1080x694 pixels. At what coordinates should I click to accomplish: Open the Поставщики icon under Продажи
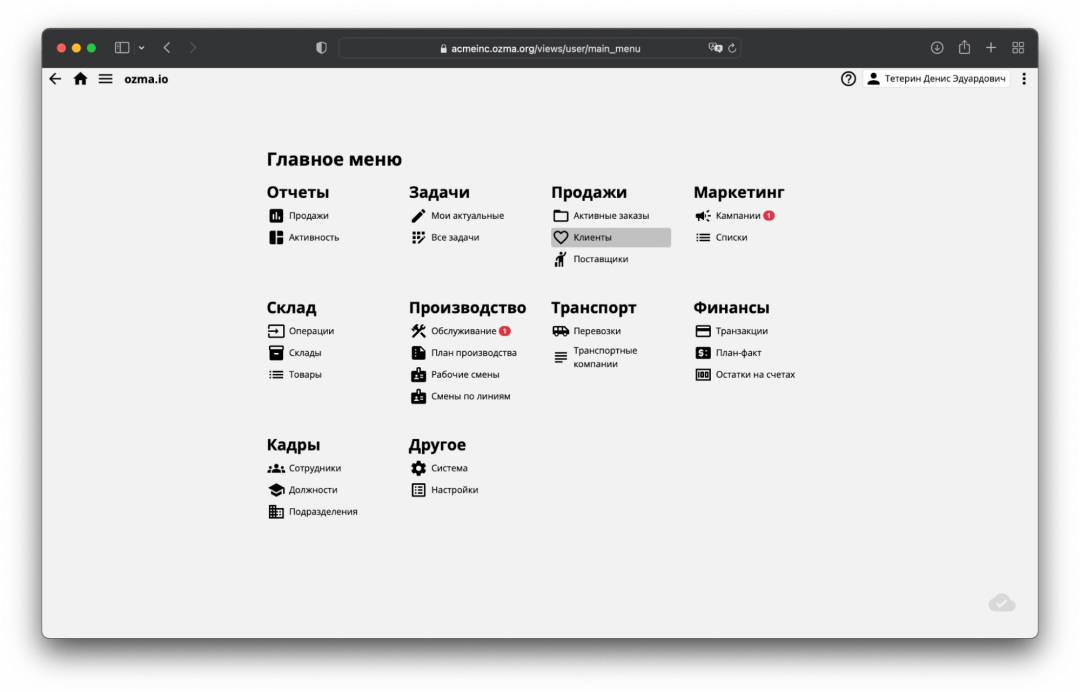point(561,259)
